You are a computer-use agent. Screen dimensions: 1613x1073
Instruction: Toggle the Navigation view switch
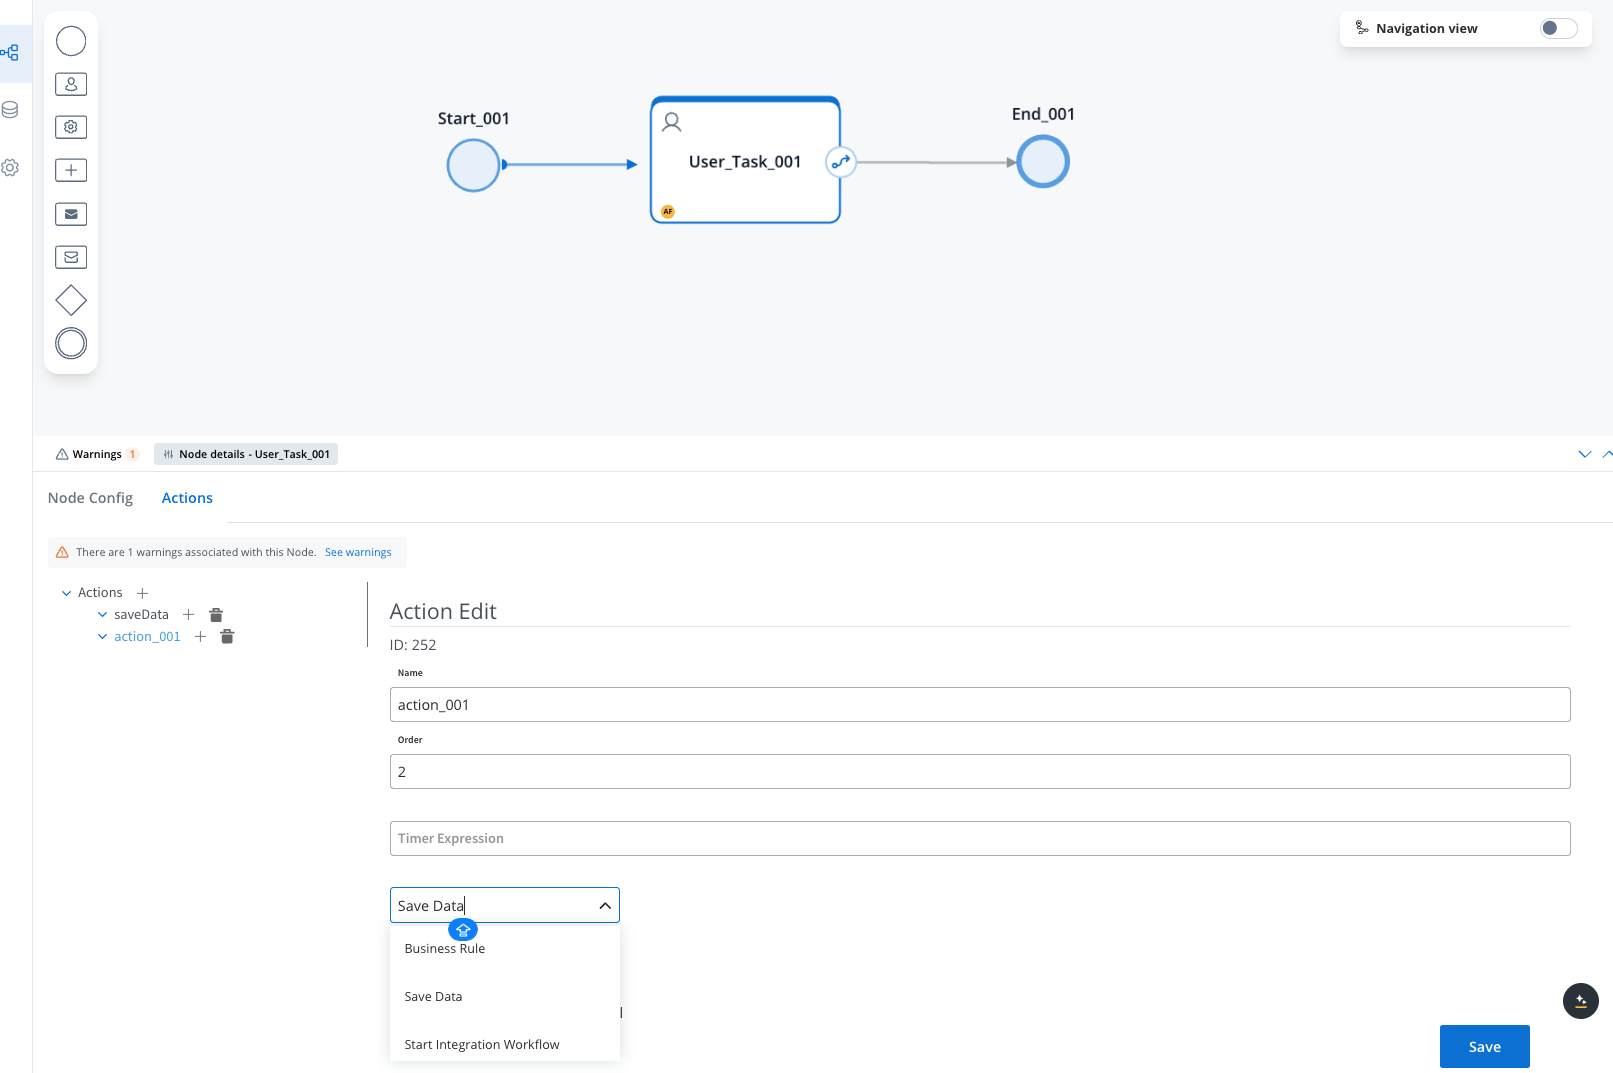pos(1558,28)
